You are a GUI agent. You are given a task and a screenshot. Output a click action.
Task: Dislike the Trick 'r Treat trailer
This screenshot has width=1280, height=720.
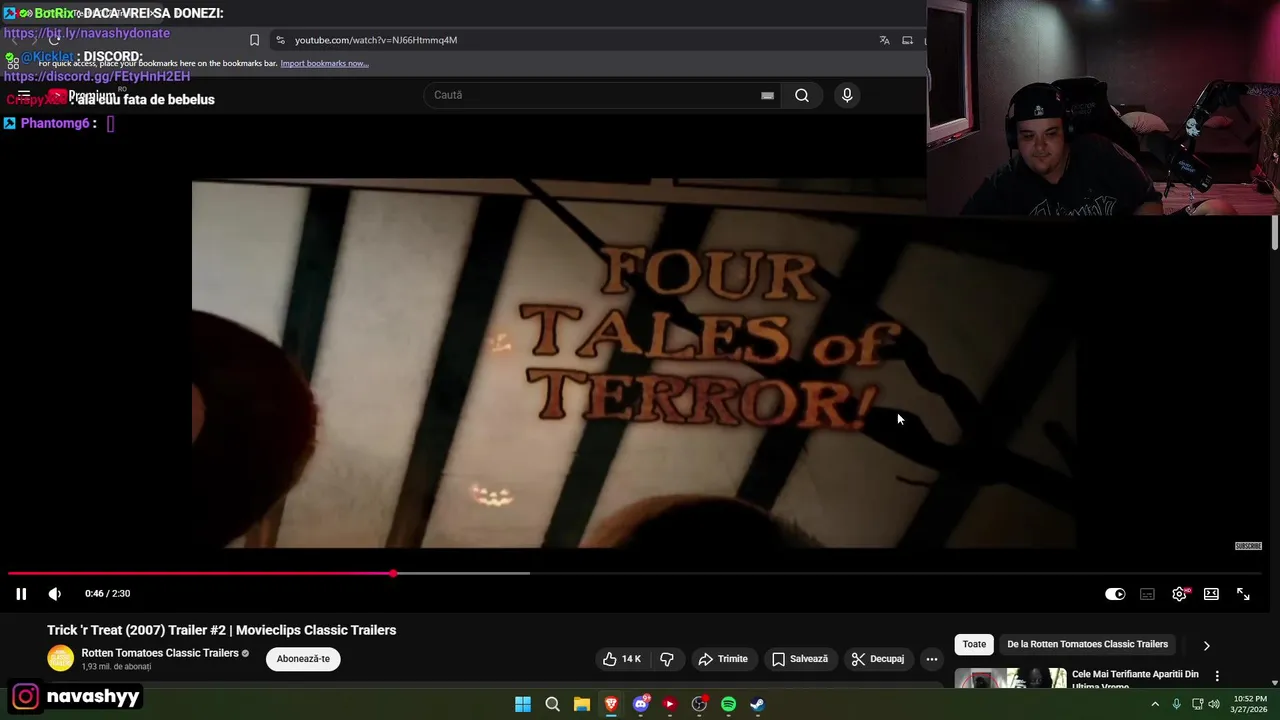click(x=667, y=659)
